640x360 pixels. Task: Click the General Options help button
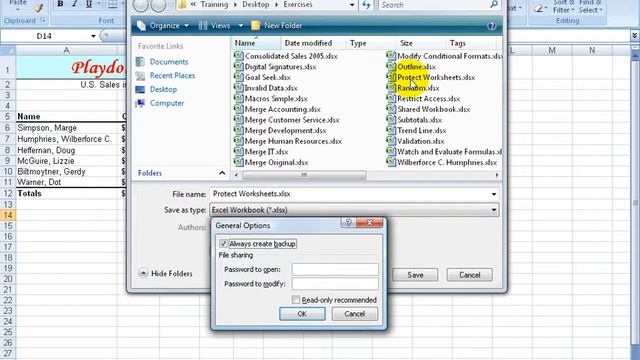(x=348, y=222)
